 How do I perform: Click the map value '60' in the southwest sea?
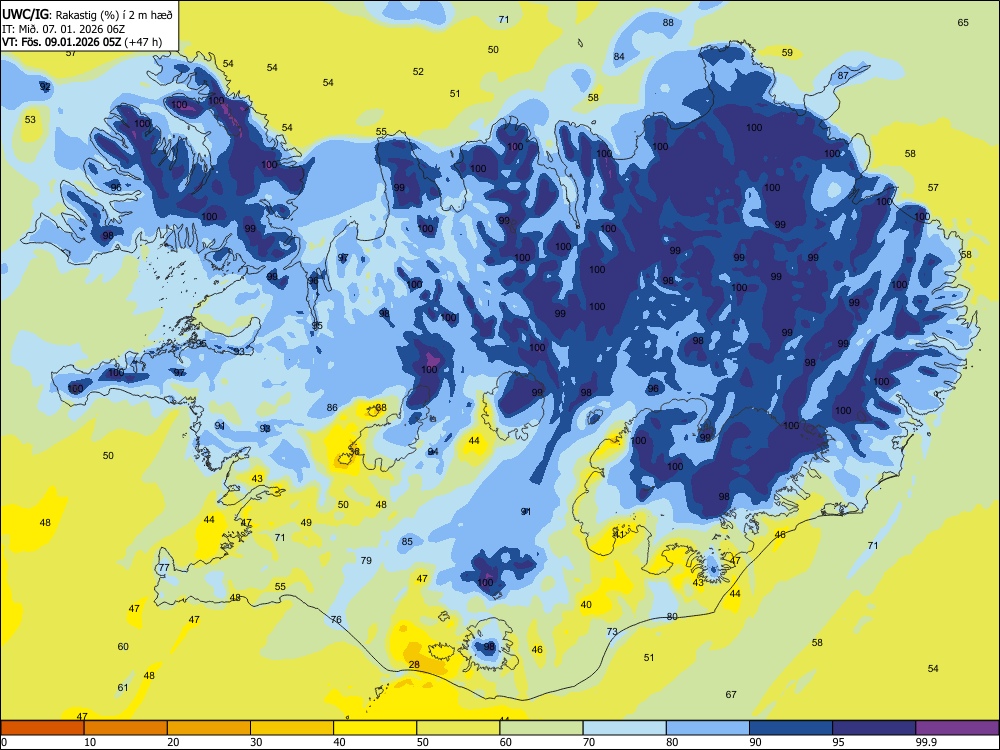click(x=122, y=646)
